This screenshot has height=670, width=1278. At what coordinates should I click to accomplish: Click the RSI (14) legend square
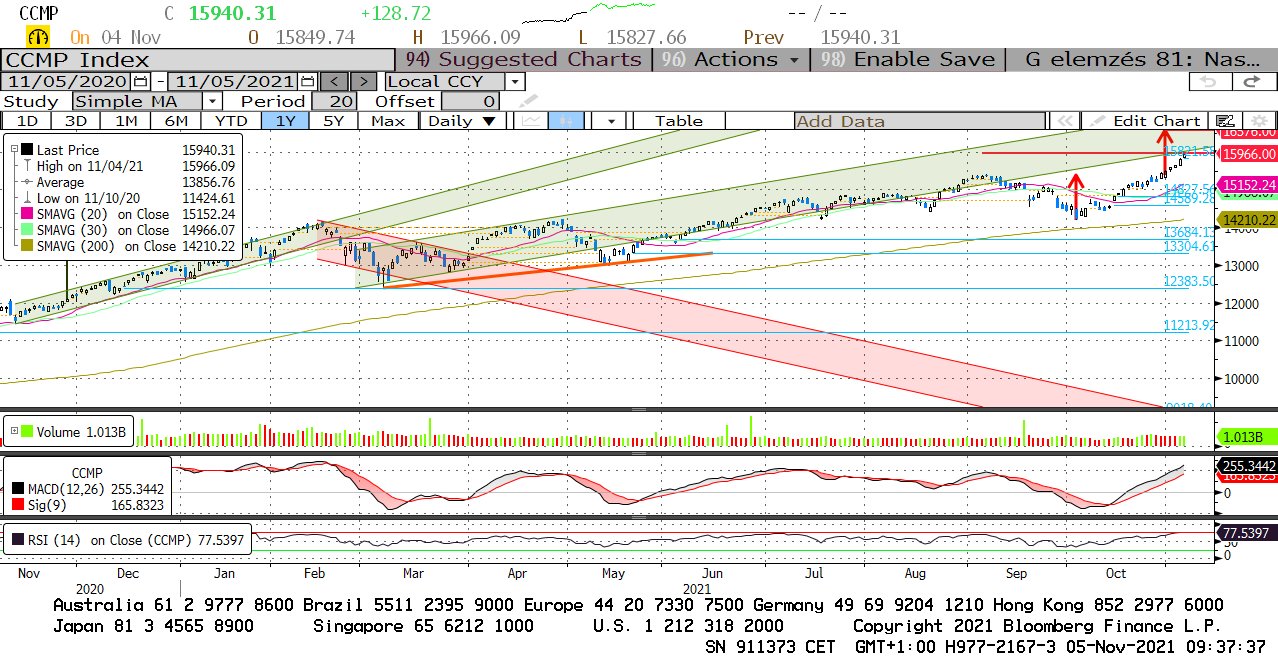[20, 540]
